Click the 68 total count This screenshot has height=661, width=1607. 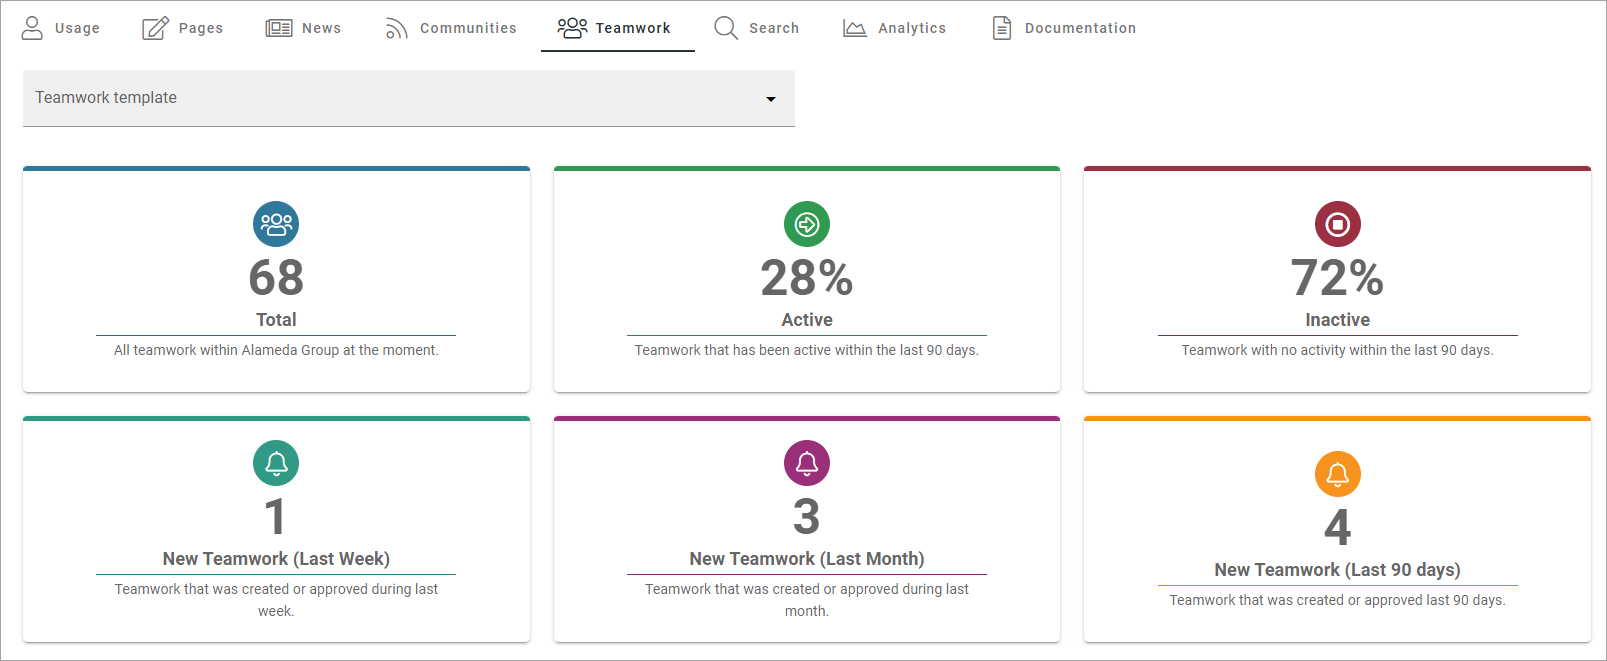click(x=276, y=278)
